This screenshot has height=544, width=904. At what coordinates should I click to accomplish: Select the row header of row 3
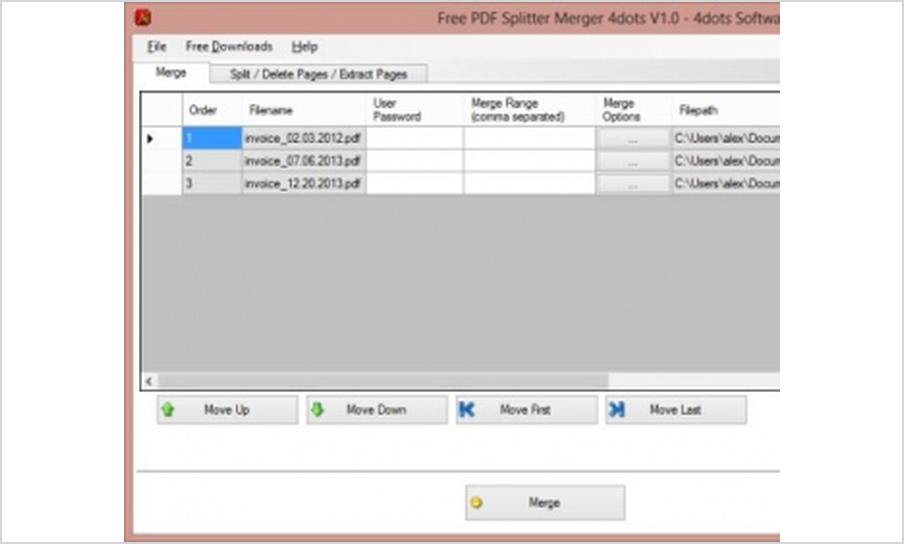(x=162, y=183)
